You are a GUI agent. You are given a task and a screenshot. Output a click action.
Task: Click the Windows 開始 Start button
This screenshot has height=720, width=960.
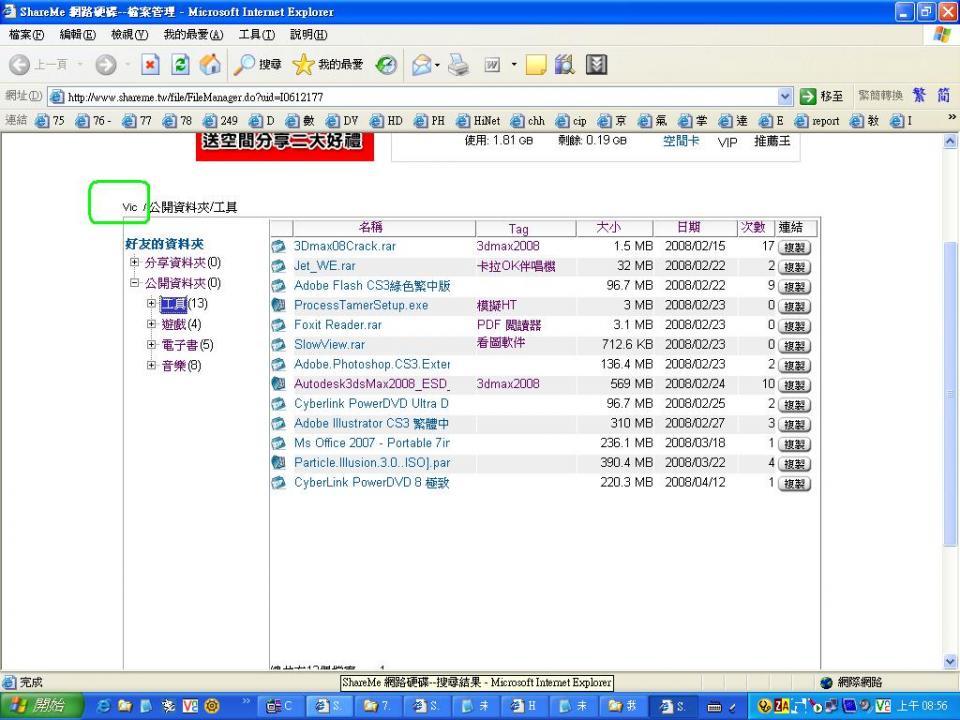[x=35, y=705]
